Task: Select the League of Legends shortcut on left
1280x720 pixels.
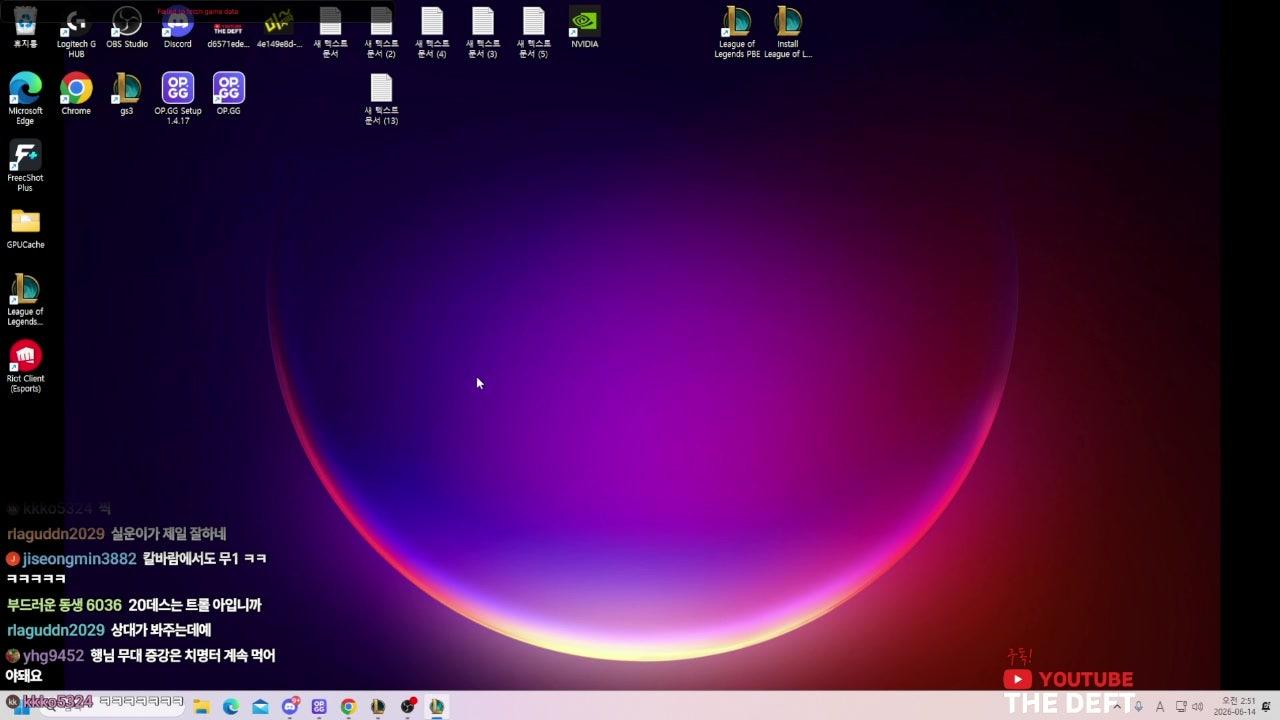Action: pos(25,300)
